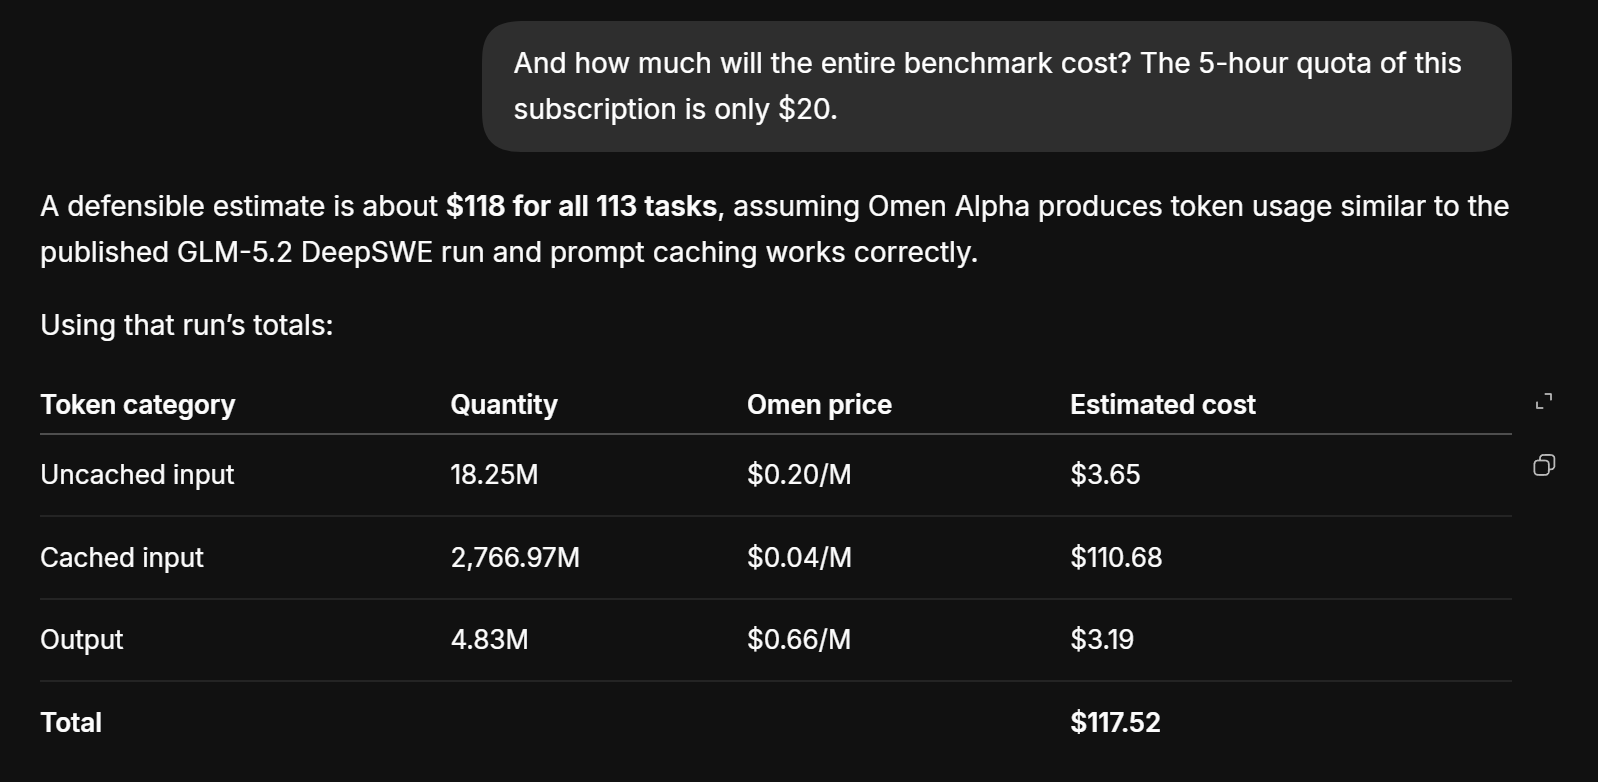Click the $0.20/M price cell
The height and width of the screenshot is (782, 1598).
tap(799, 474)
